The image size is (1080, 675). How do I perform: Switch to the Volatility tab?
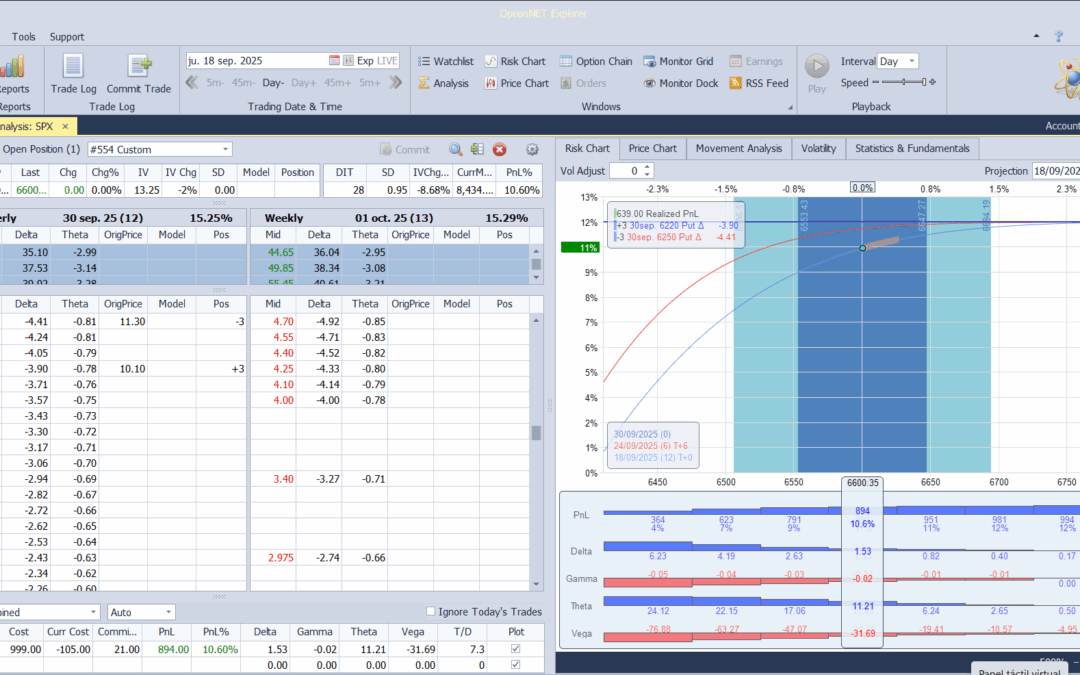coord(818,148)
